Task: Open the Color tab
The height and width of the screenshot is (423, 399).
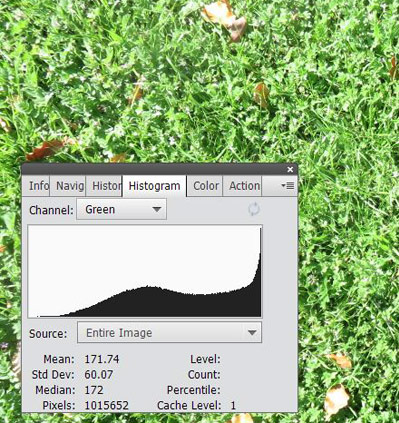Action: (x=206, y=186)
